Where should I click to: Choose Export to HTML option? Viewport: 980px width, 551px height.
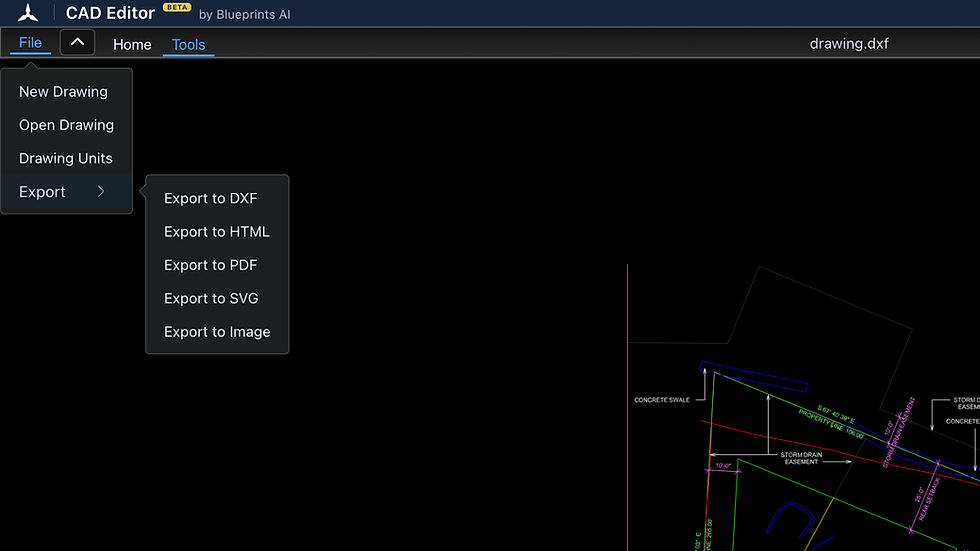217,232
